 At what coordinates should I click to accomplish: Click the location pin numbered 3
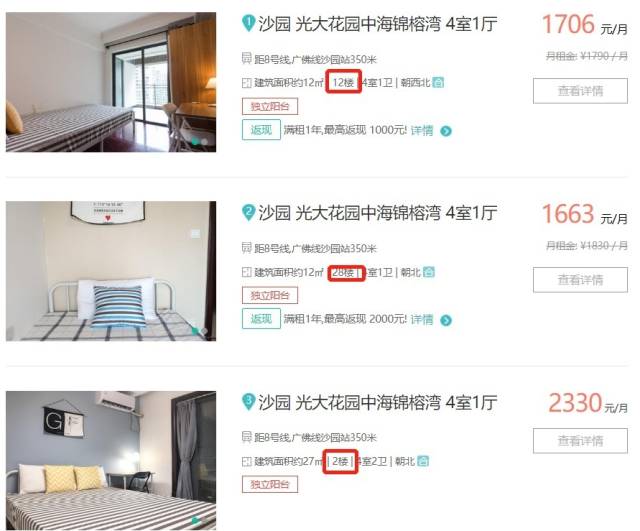point(248,402)
